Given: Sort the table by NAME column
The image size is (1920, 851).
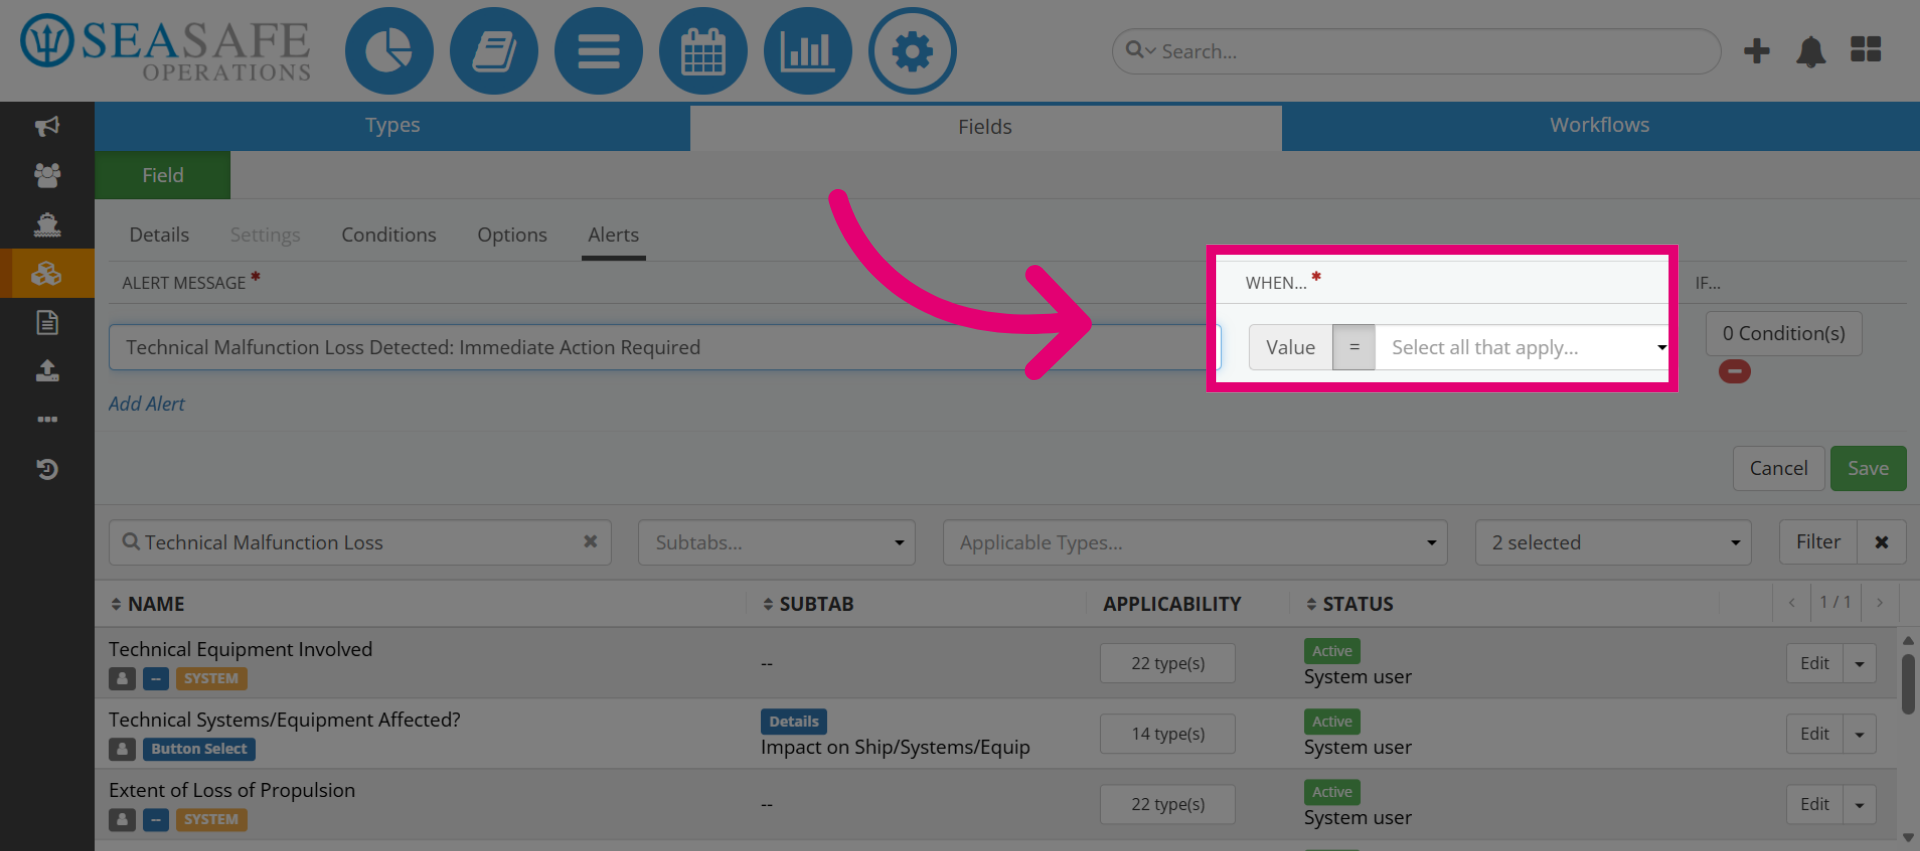Looking at the screenshot, I should pyautogui.click(x=147, y=604).
